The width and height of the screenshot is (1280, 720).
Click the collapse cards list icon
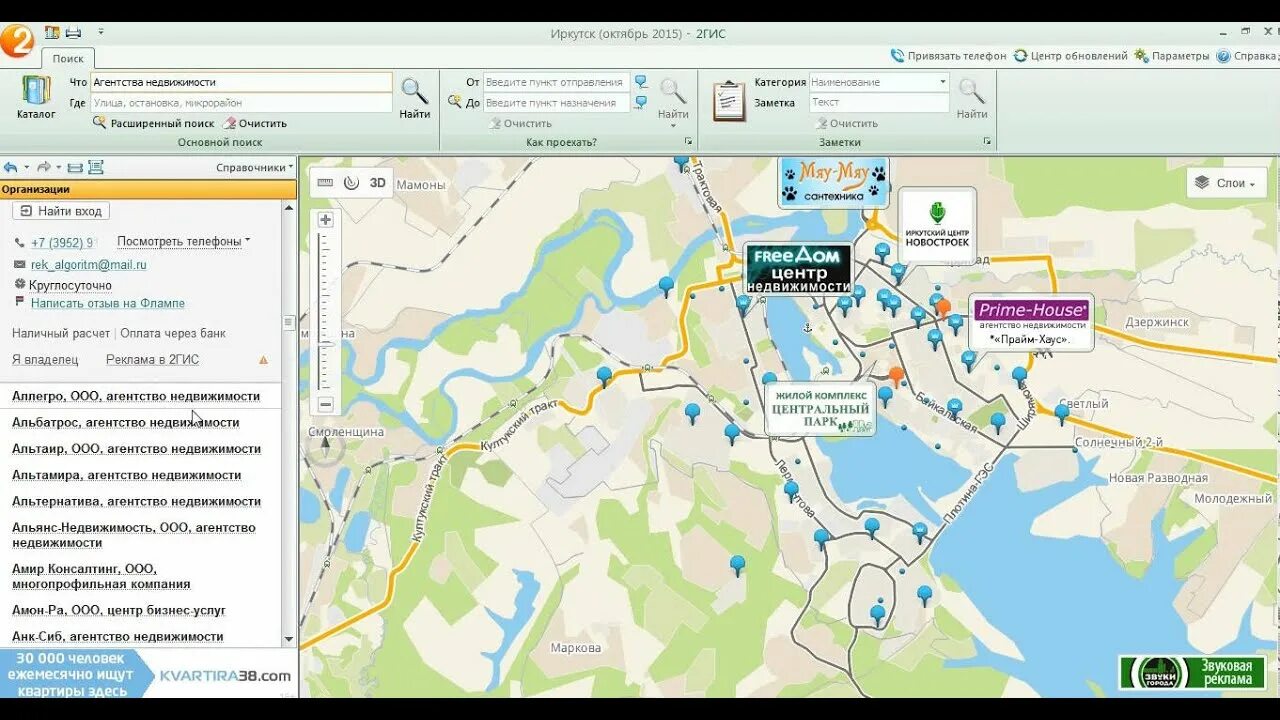pos(75,167)
